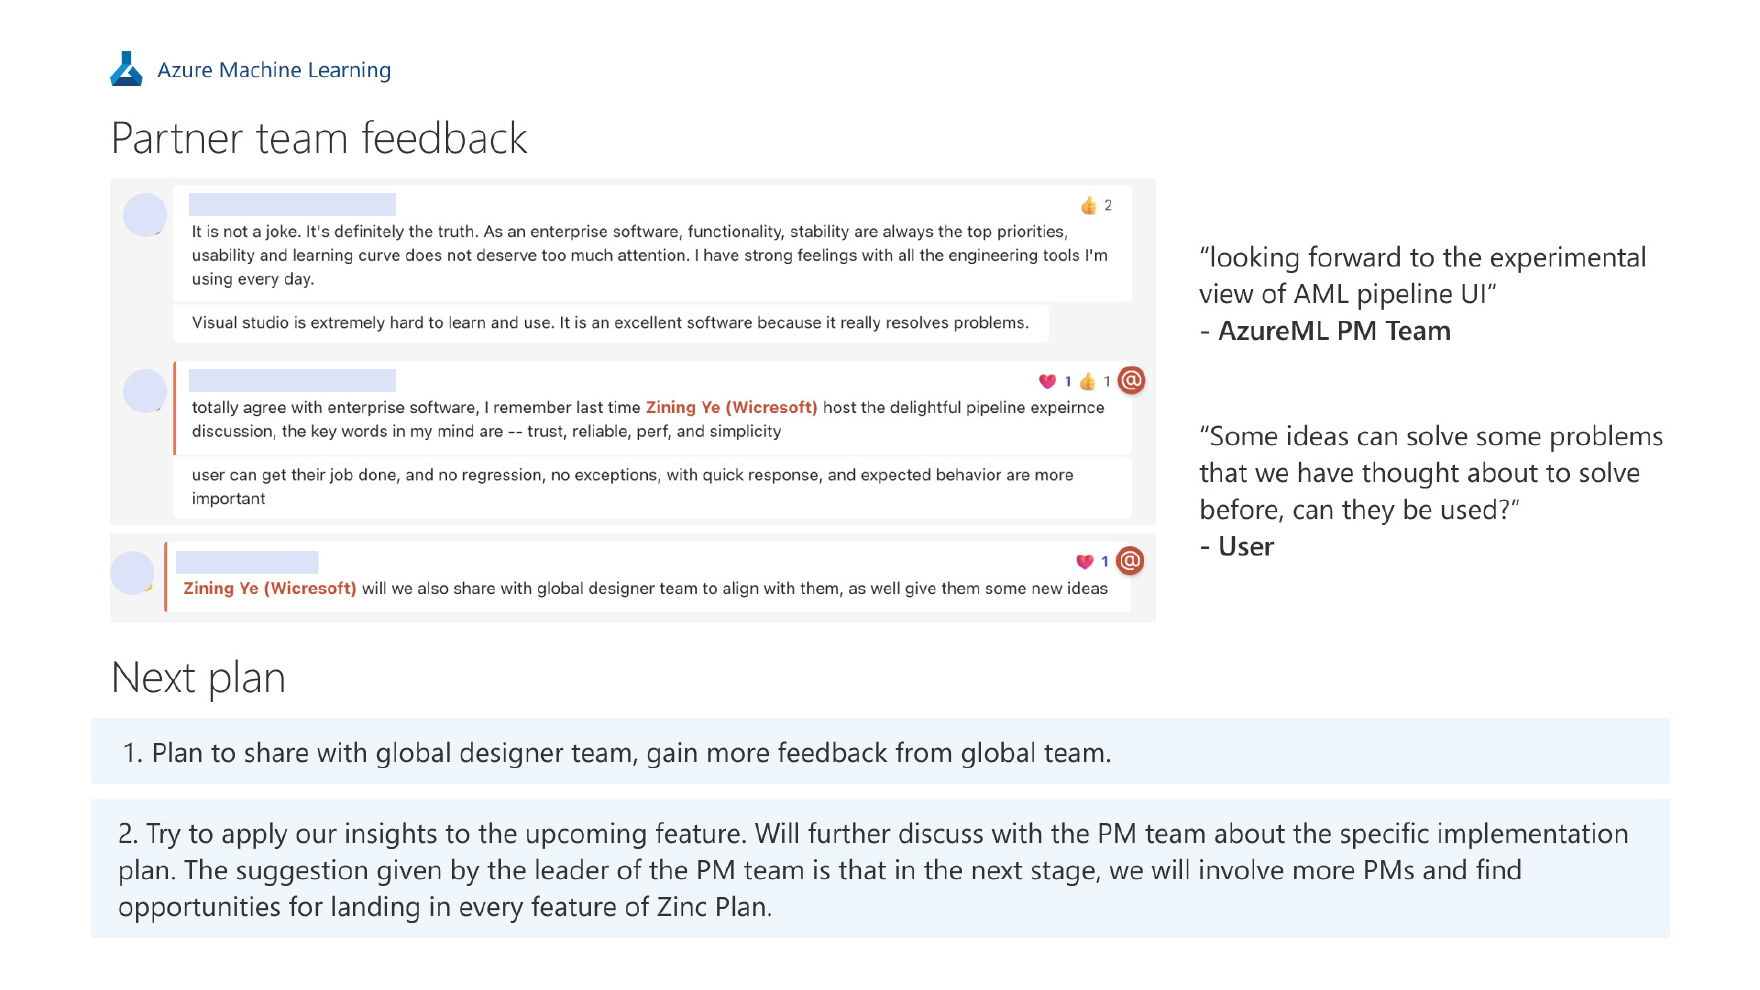Click the 'It is not a joke' message text
Screen dimensions: 1760x990
[650, 255]
